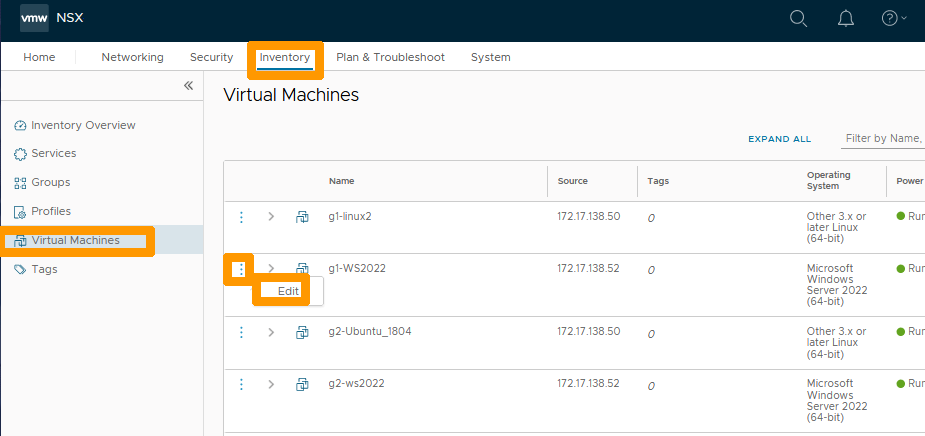Image resolution: width=925 pixels, height=436 pixels.
Task: Click the Virtual Machines sidebar icon
Action: (x=21, y=241)
